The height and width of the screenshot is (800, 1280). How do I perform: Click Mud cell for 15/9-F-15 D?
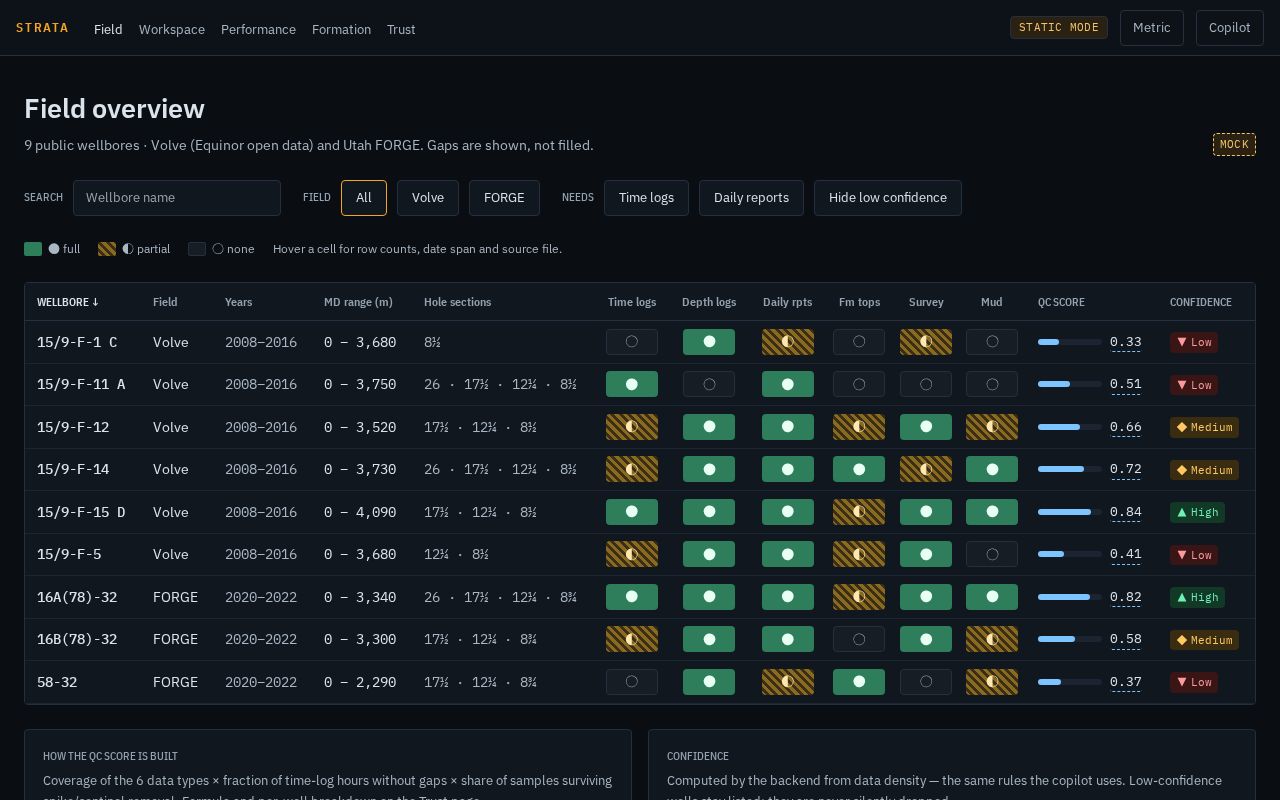pyautogui.click(x=992, y=512)
